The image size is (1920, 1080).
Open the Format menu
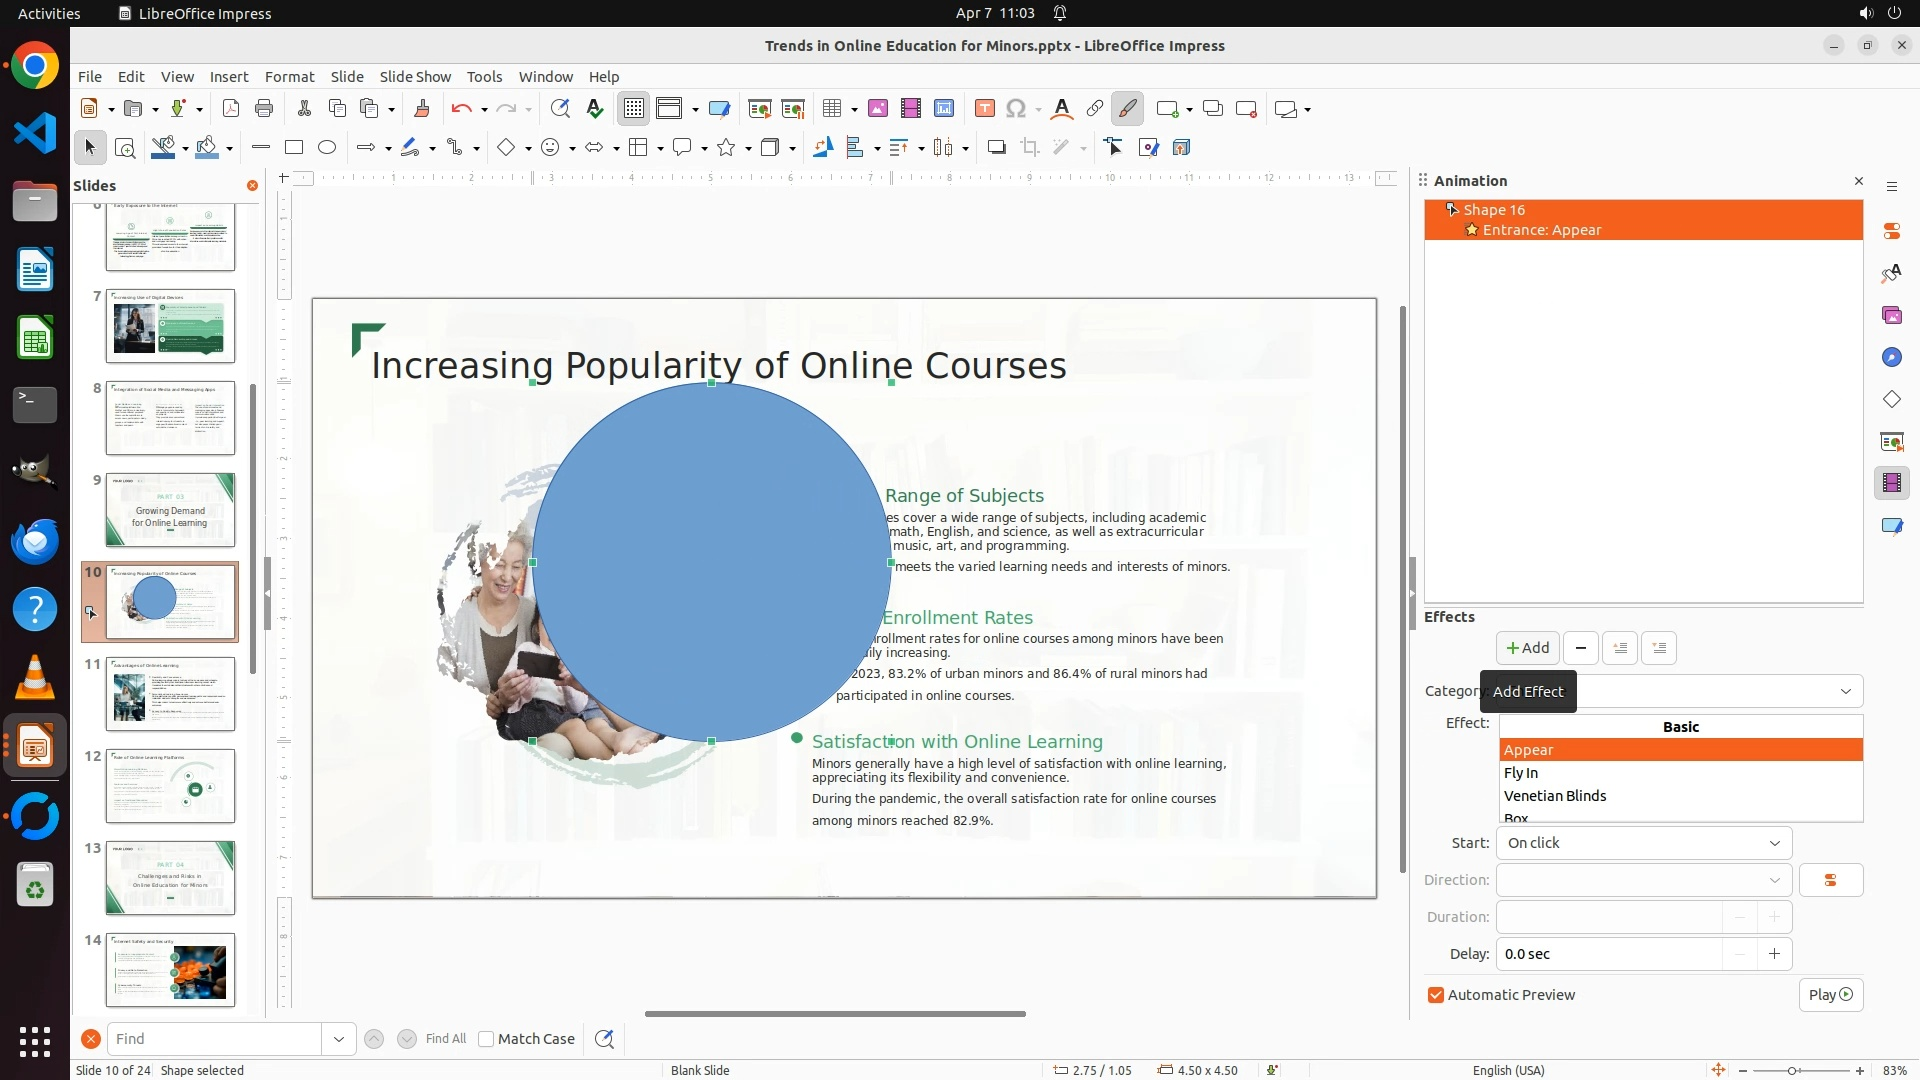[289, 77]
